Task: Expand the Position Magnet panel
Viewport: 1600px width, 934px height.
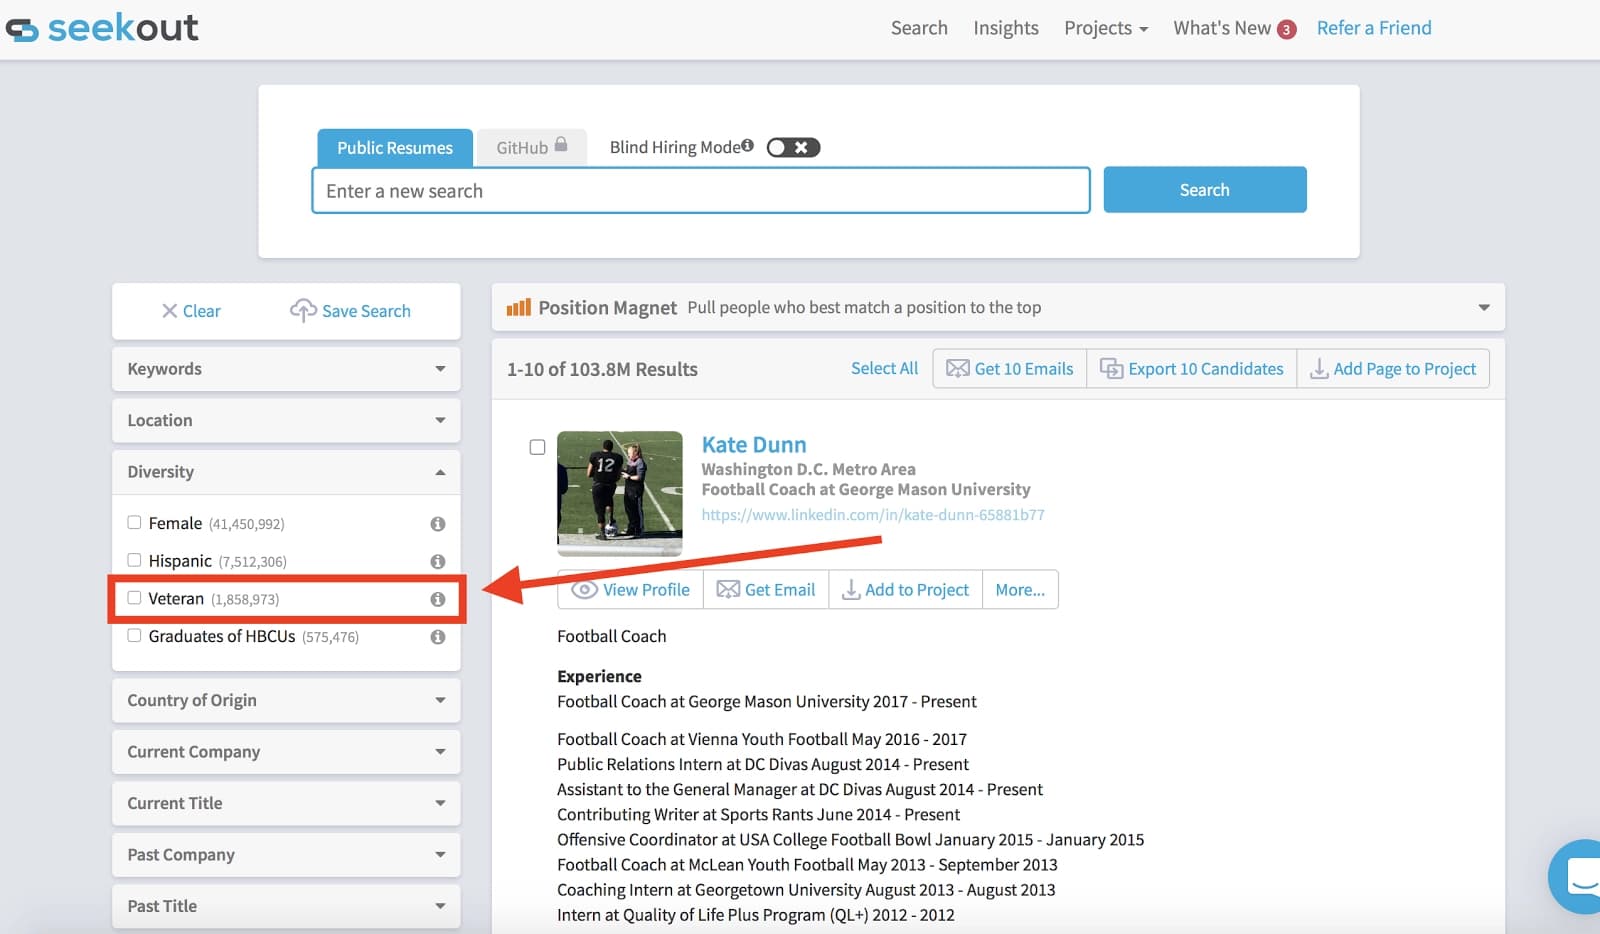Action: [x=1483, y=308]
